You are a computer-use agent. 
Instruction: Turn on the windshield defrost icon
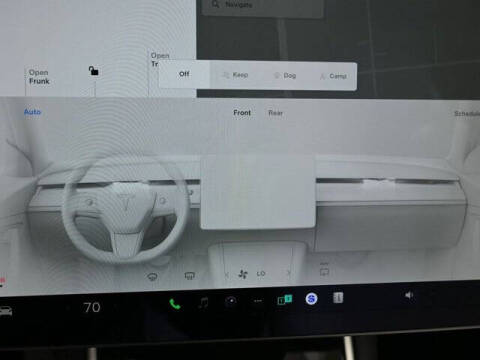click(x=152, y=276)
